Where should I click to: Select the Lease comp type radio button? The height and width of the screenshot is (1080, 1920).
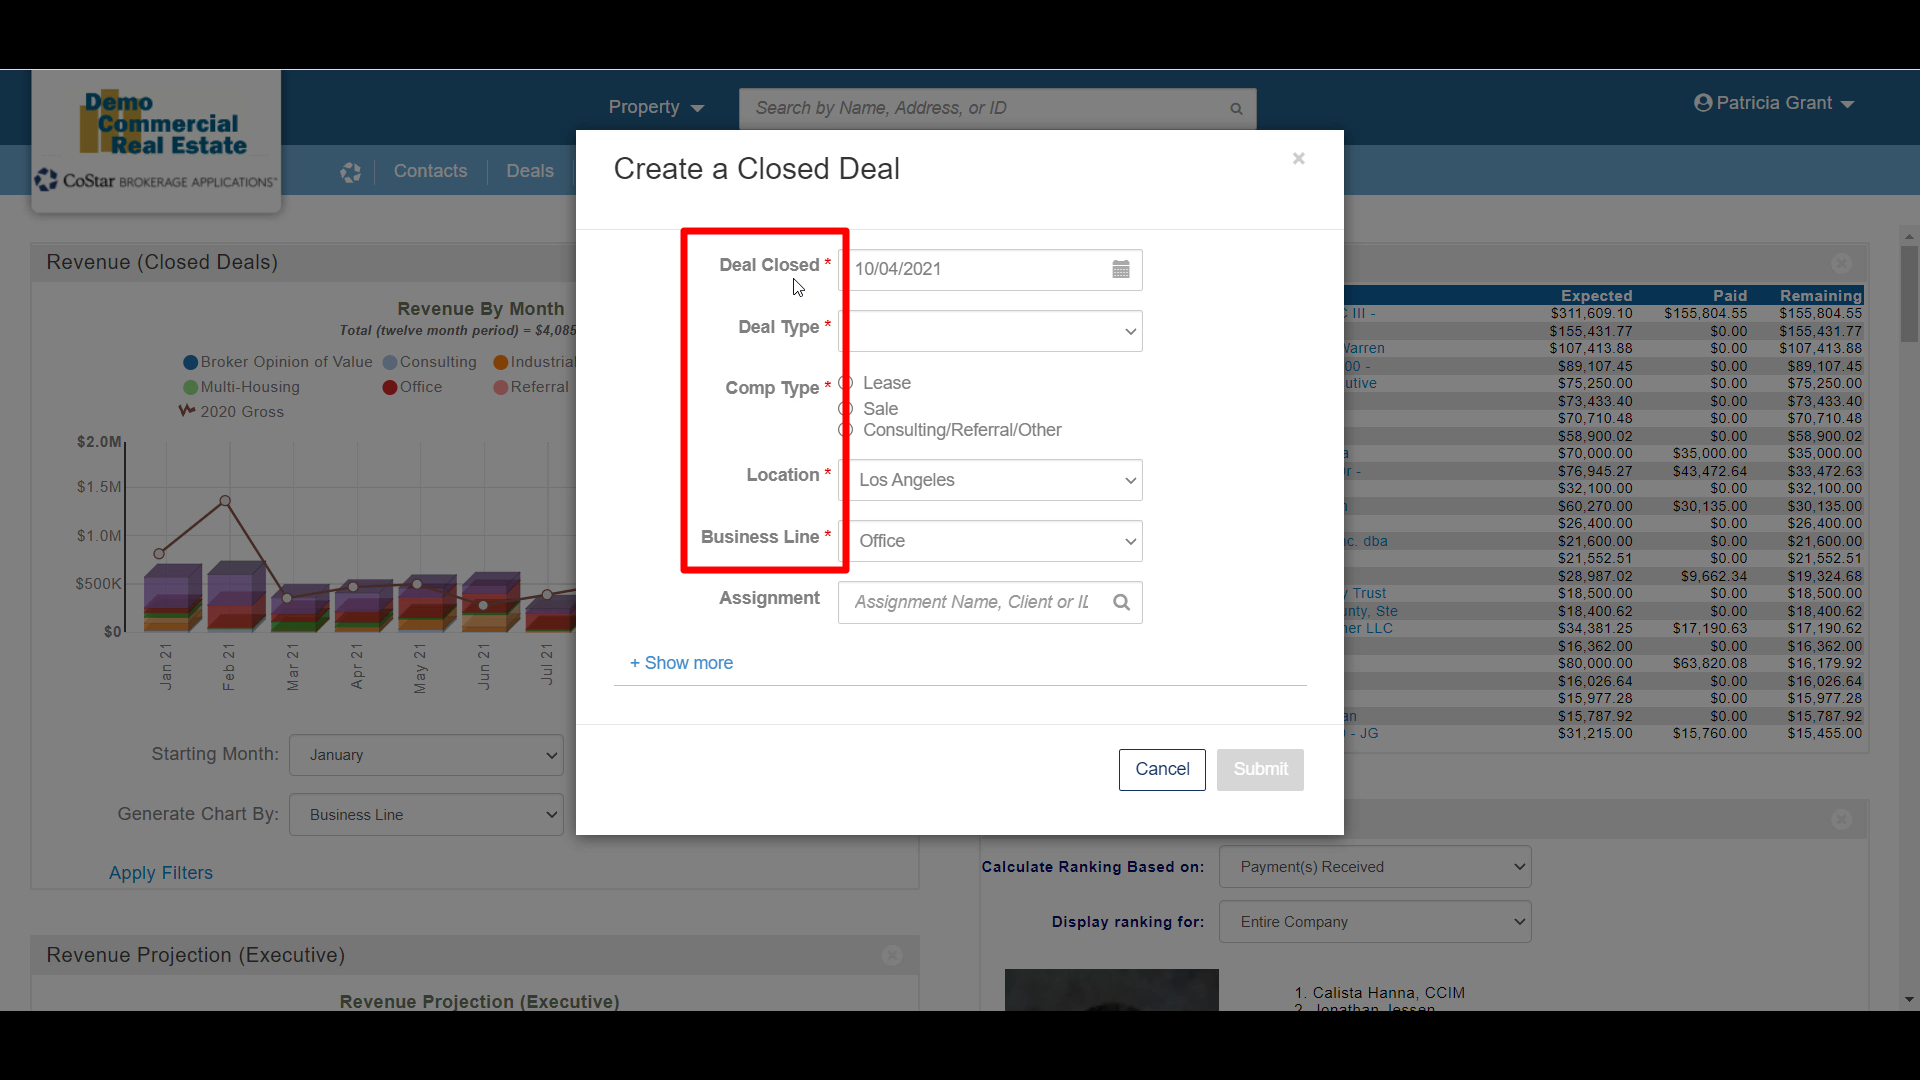coord(846,383)
